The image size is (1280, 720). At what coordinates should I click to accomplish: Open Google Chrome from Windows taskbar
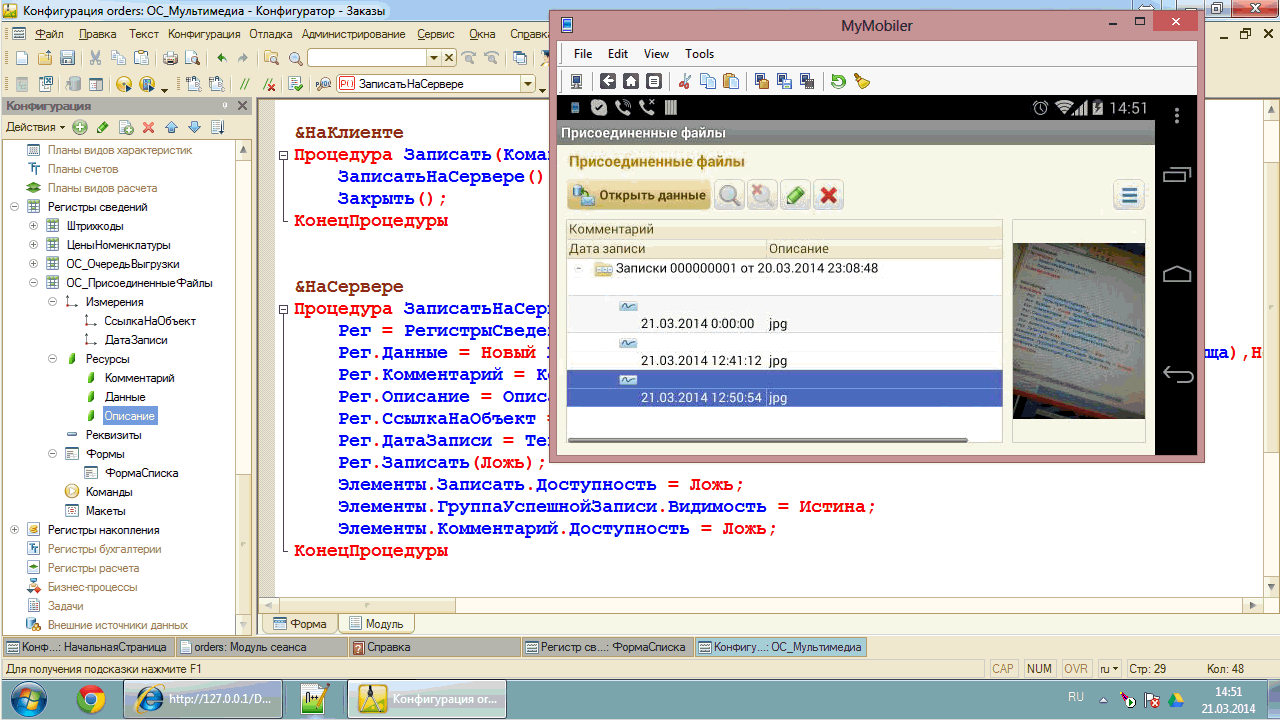(x=91, y=697)
